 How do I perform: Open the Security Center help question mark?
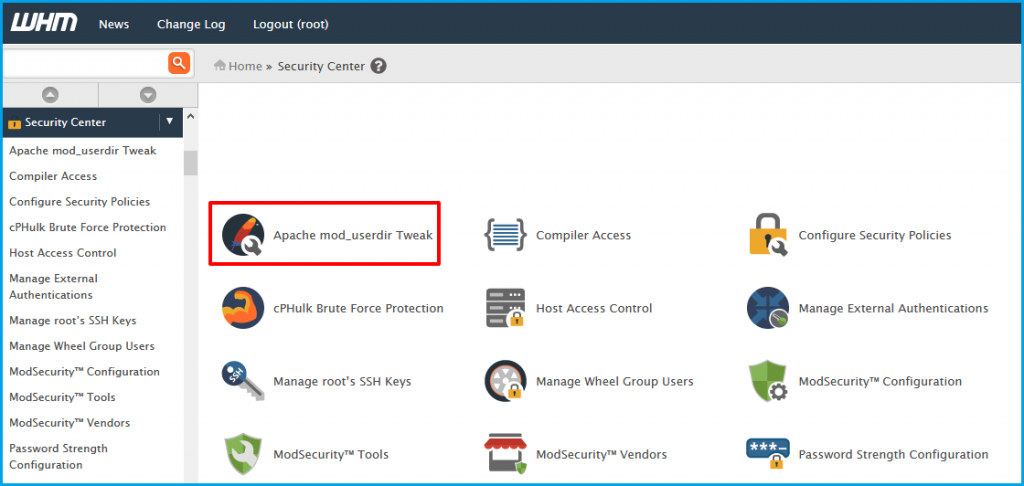click(x=378, y=66)
